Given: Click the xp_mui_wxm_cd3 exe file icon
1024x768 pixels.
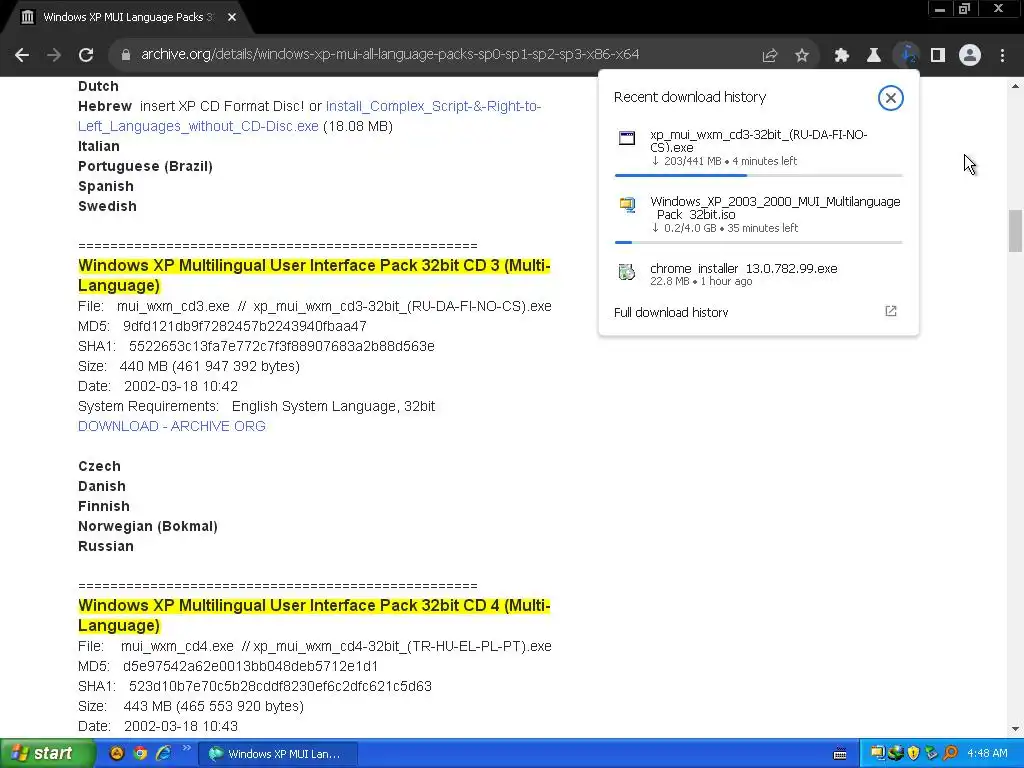Looking at the screenshot, I should (627, 138).
